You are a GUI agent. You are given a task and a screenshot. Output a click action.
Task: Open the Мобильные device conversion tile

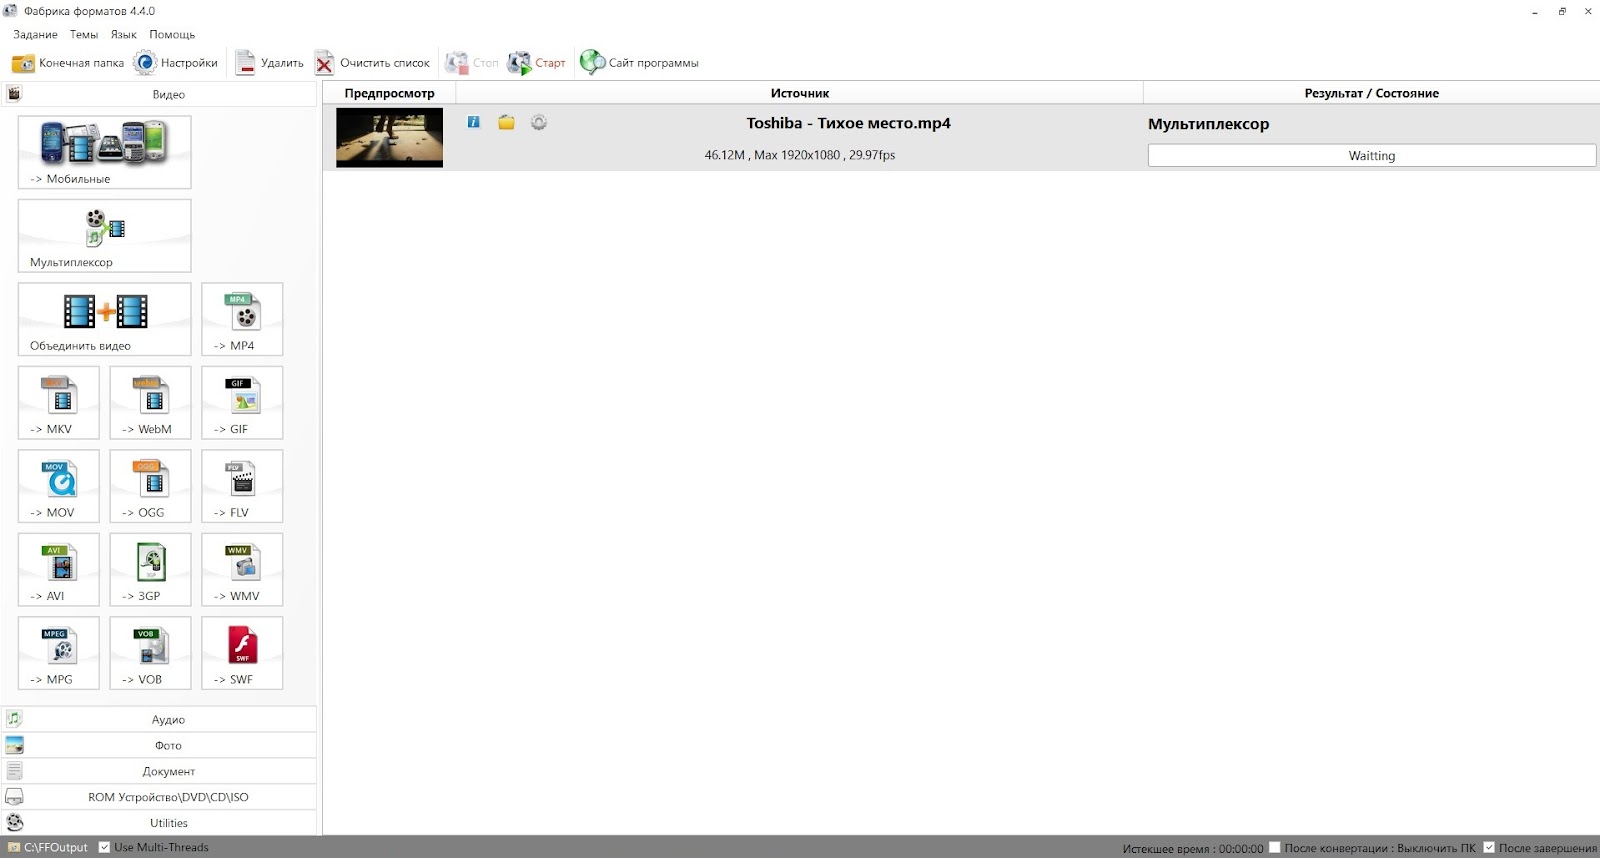104,152
